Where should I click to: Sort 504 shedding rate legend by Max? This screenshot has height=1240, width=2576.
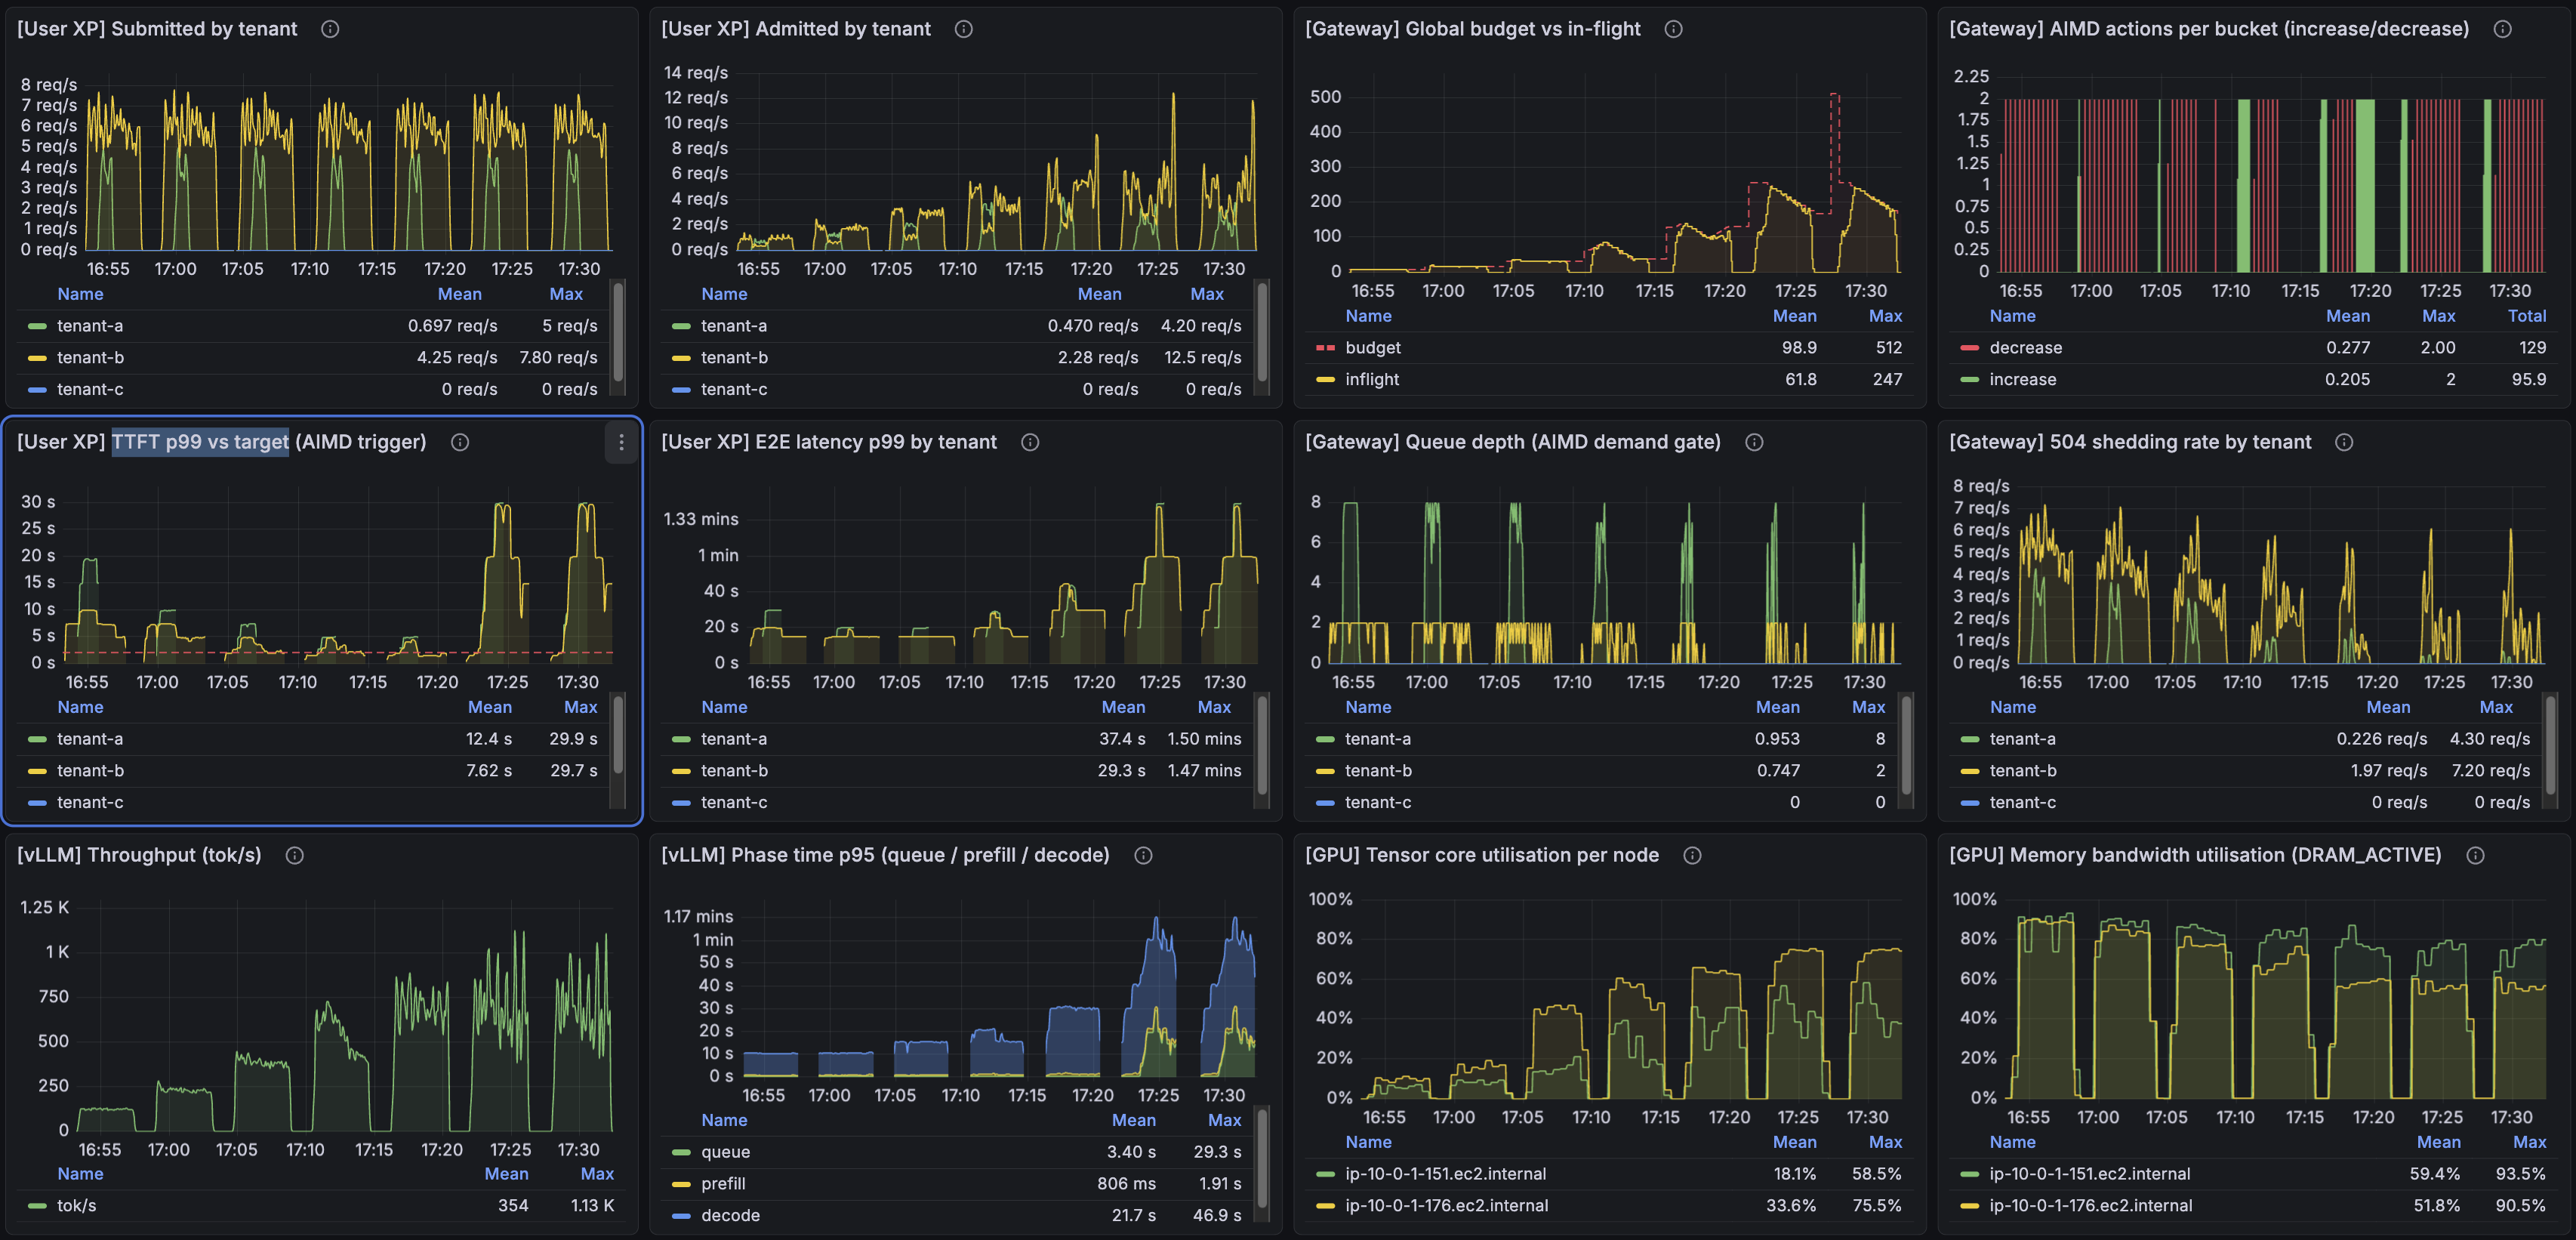click(x=2496, y=707)
